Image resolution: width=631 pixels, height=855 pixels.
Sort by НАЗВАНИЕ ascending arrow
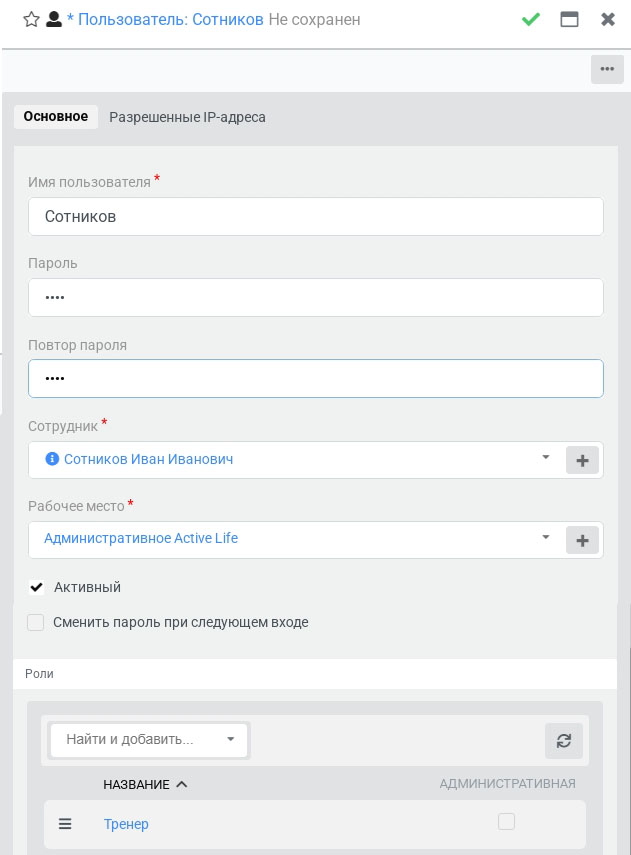tap(182, 784)
